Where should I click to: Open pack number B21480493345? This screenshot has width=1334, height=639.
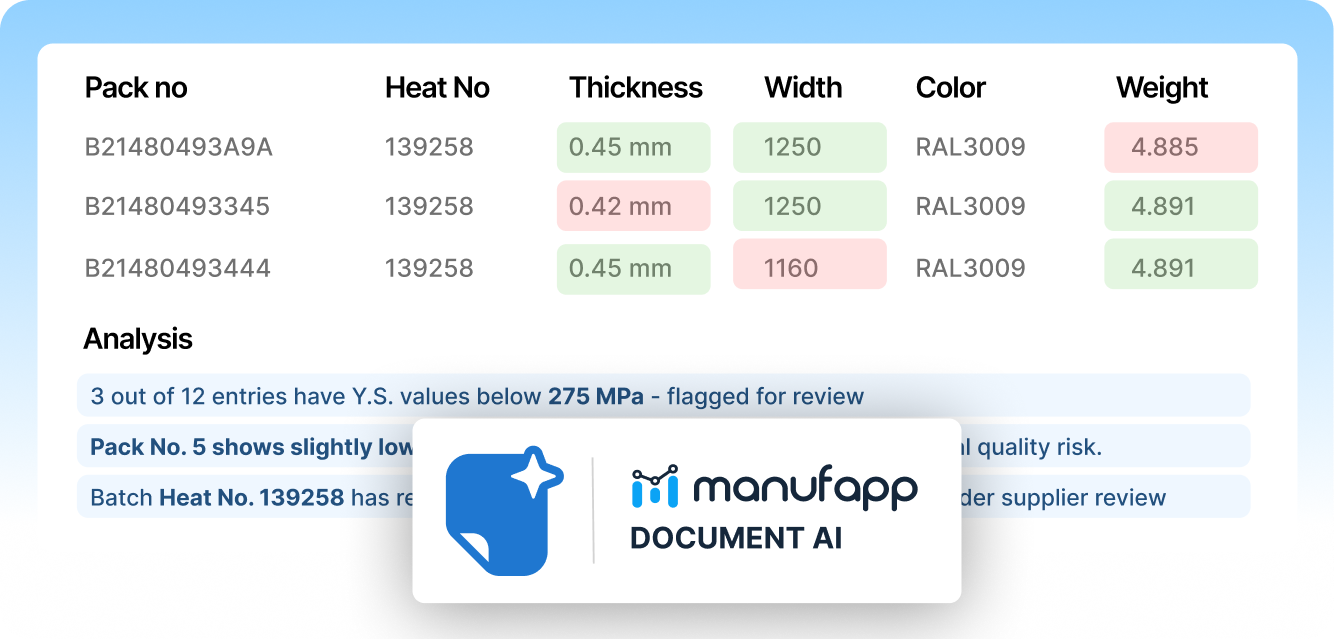[177, 207]
